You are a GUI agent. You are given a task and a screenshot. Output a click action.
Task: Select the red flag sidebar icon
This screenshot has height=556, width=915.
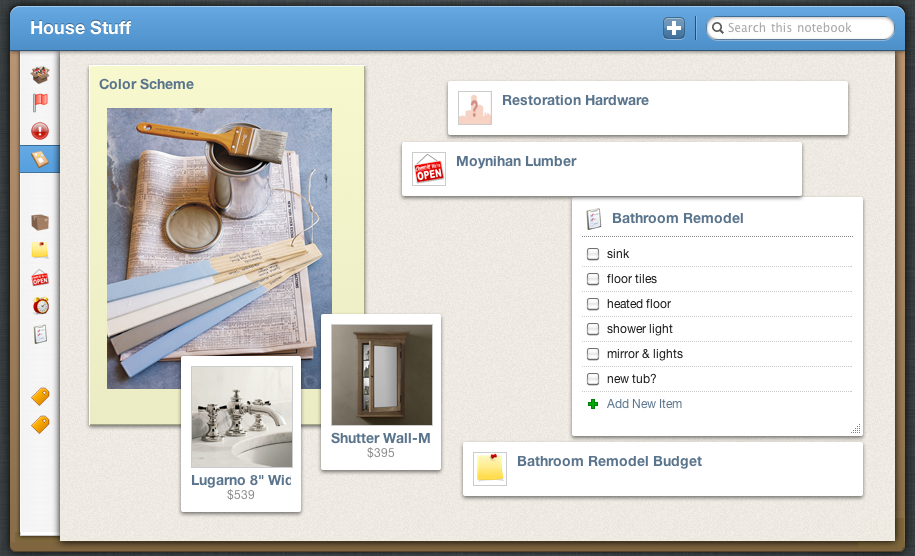click(x=40, y=103)
